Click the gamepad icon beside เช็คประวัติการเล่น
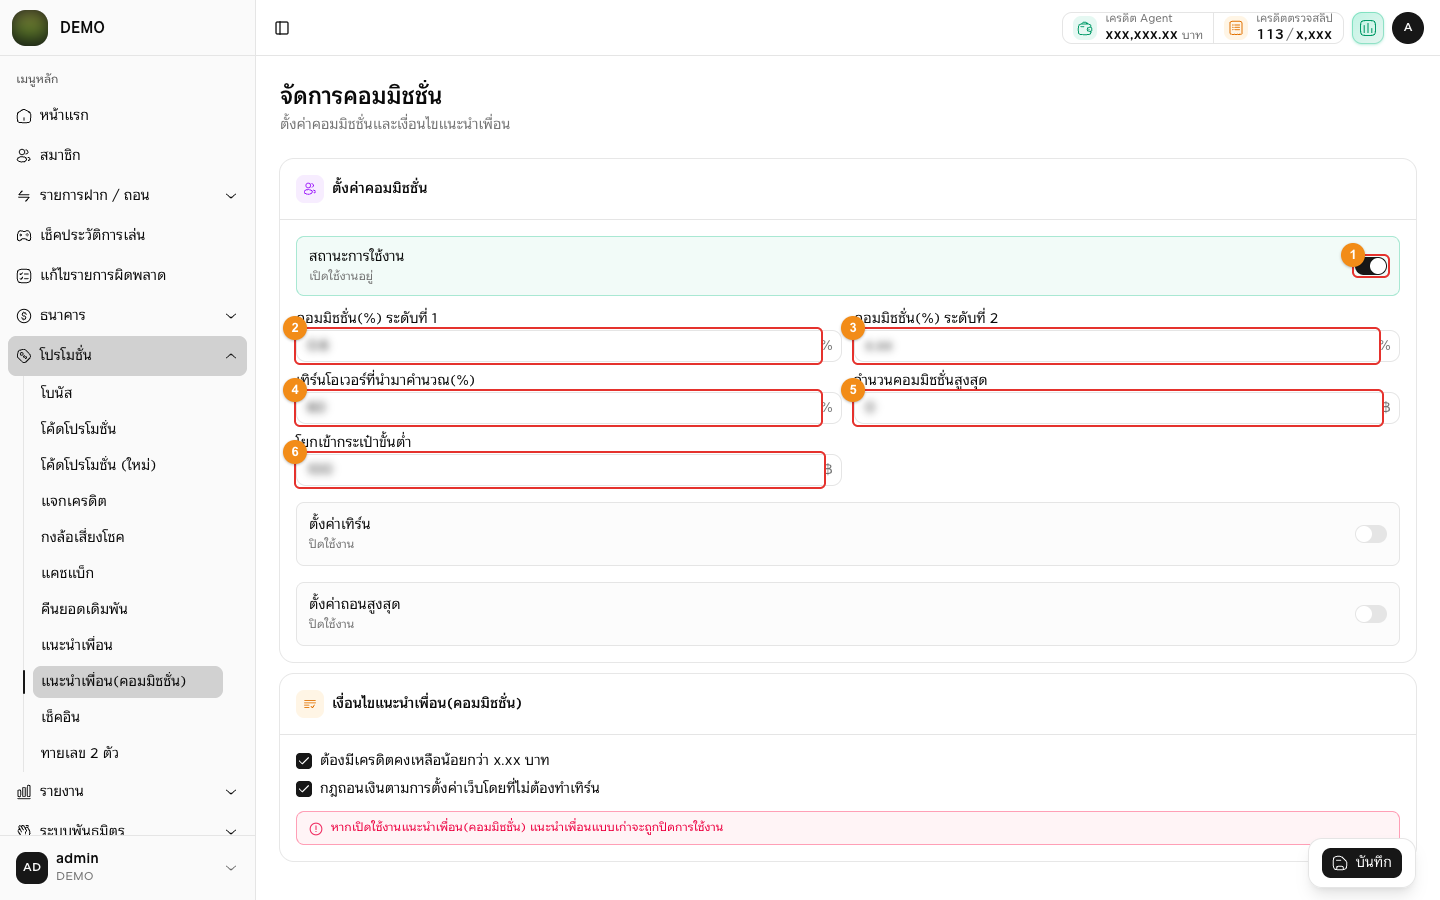 [24, 236]
